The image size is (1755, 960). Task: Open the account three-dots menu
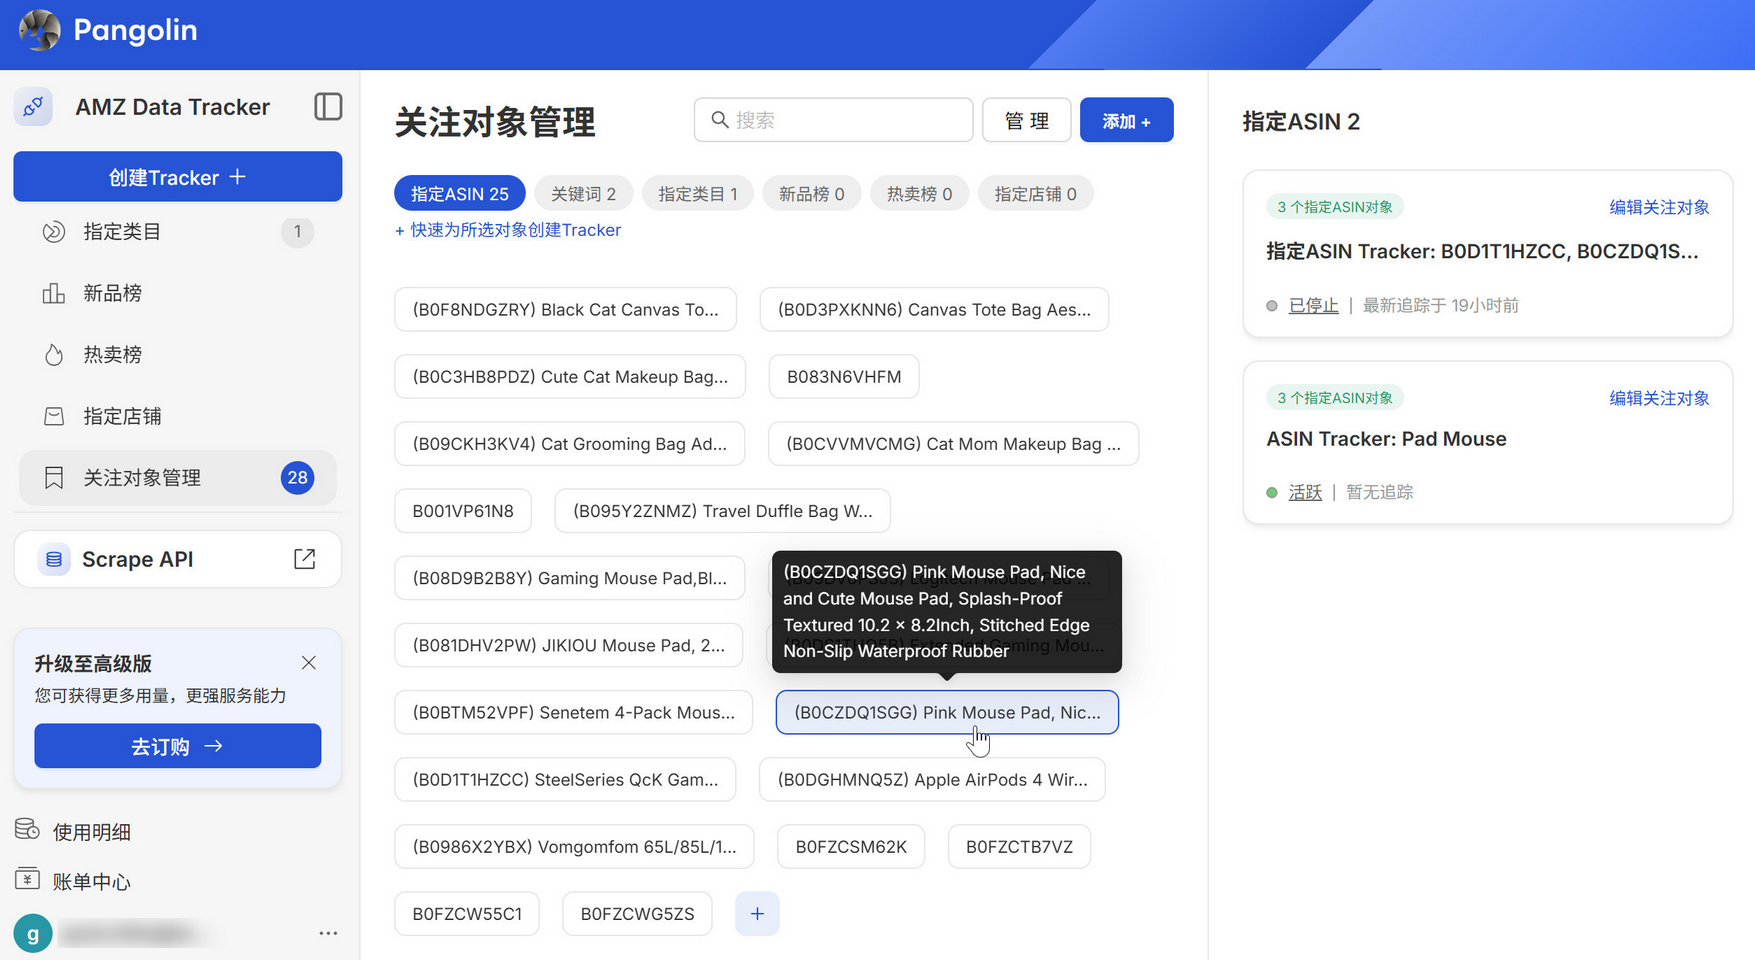[328, 933]
